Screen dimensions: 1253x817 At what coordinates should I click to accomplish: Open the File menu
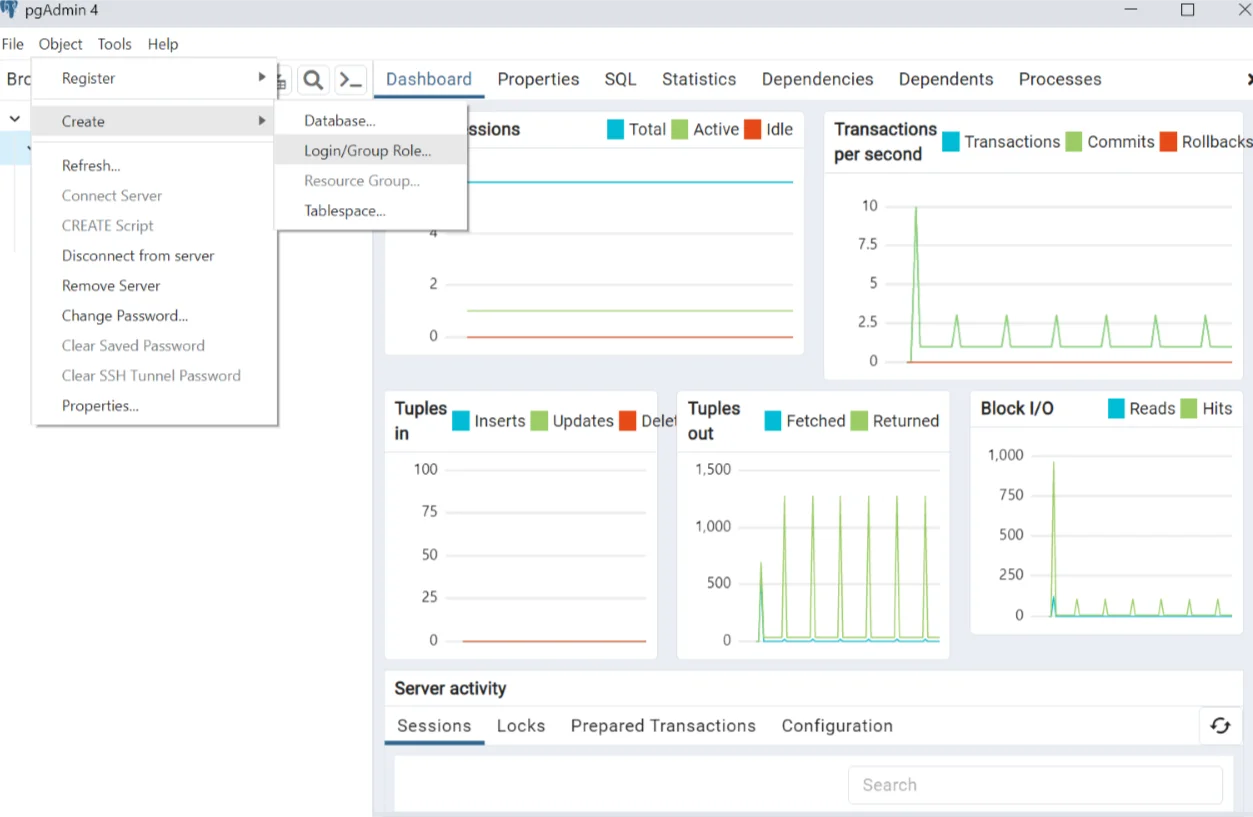pos(12,44)
